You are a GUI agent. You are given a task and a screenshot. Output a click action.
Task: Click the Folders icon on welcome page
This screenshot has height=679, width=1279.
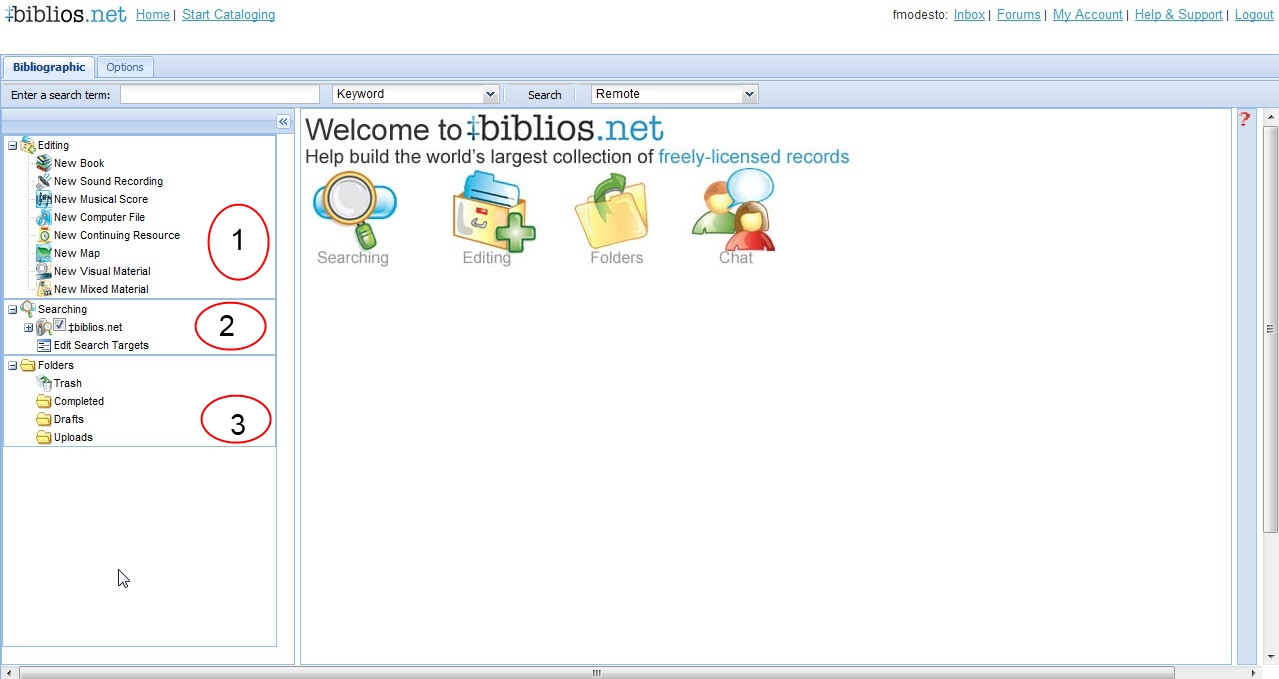[x=612, y=210]
